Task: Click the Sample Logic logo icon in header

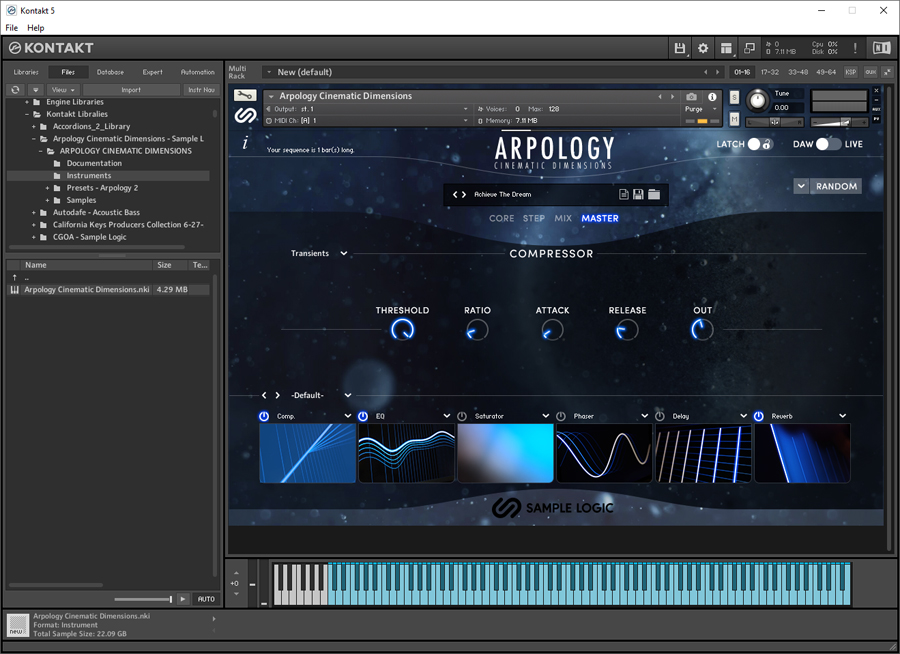Action: coord(245,115)
